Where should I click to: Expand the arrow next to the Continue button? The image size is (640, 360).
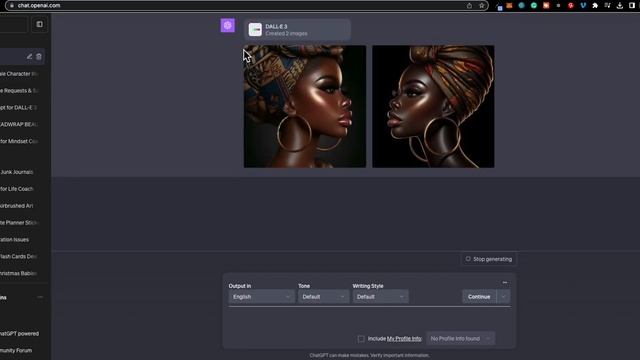pos(503,297)
